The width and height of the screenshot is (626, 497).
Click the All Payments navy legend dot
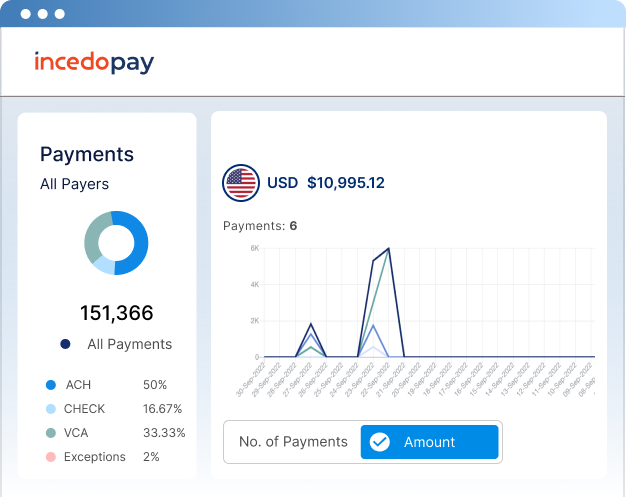(66, 344)
